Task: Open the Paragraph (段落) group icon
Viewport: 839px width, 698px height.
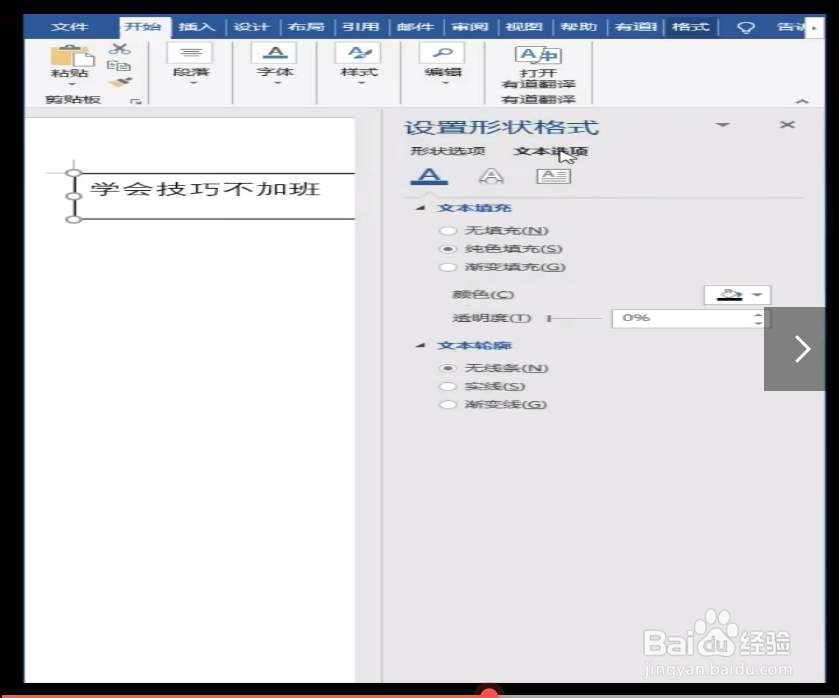Action: coord(190,53)
